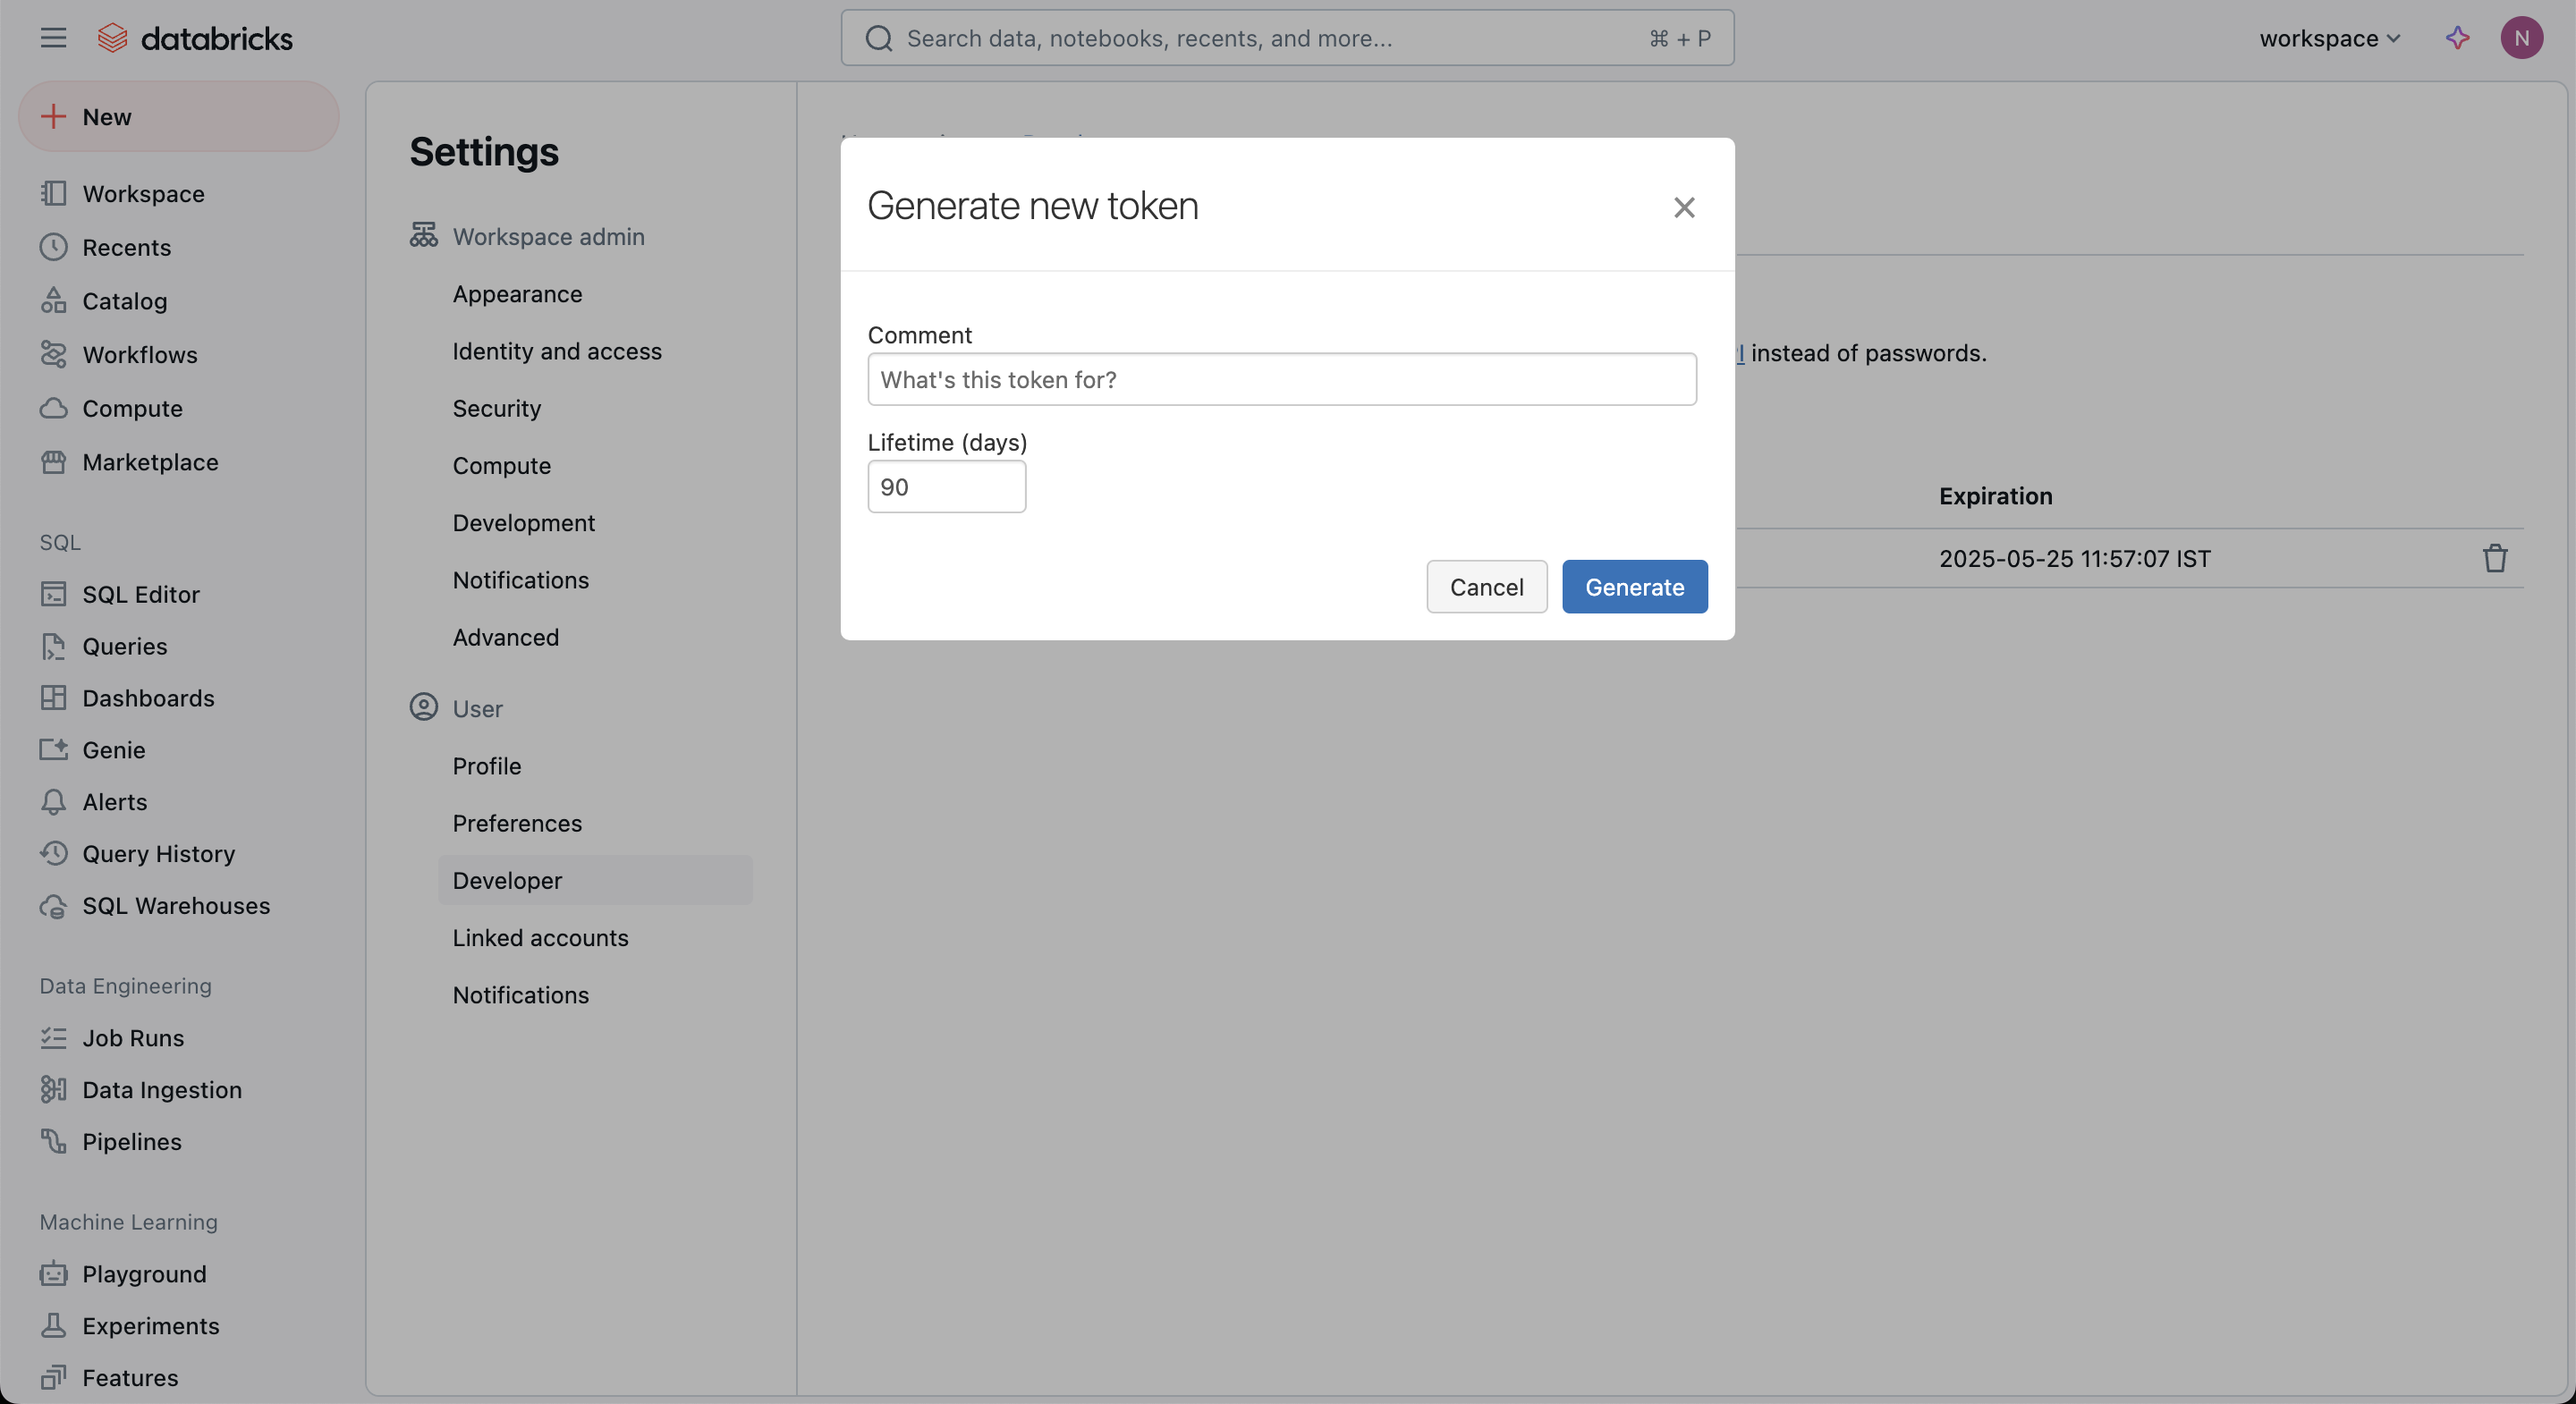
Task: Cancel the token generation dialog
Action: click(1486, 587)
